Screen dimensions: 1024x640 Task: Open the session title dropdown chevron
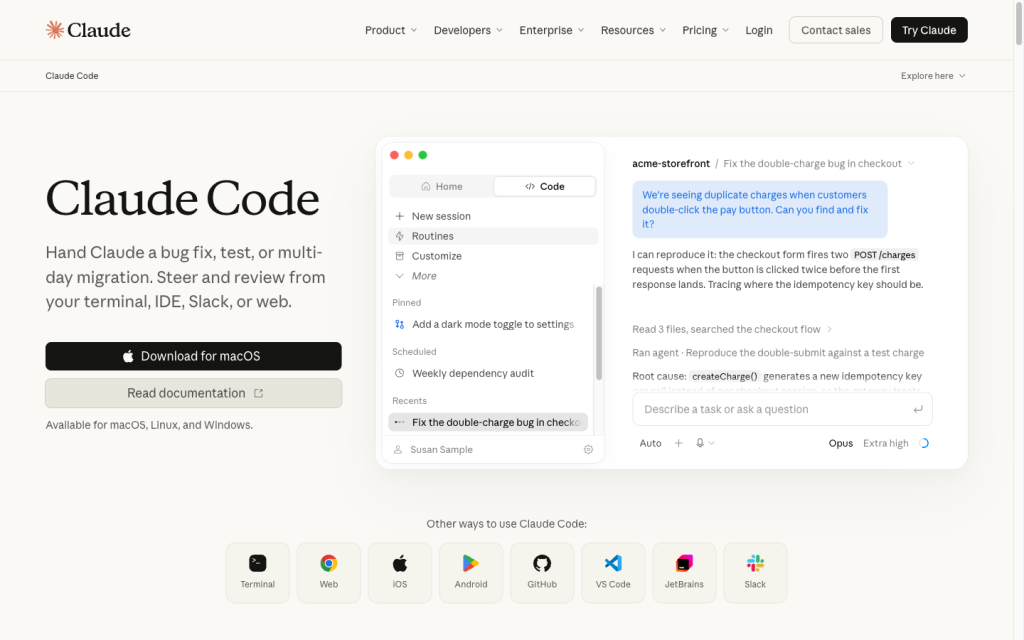point(911,163)
